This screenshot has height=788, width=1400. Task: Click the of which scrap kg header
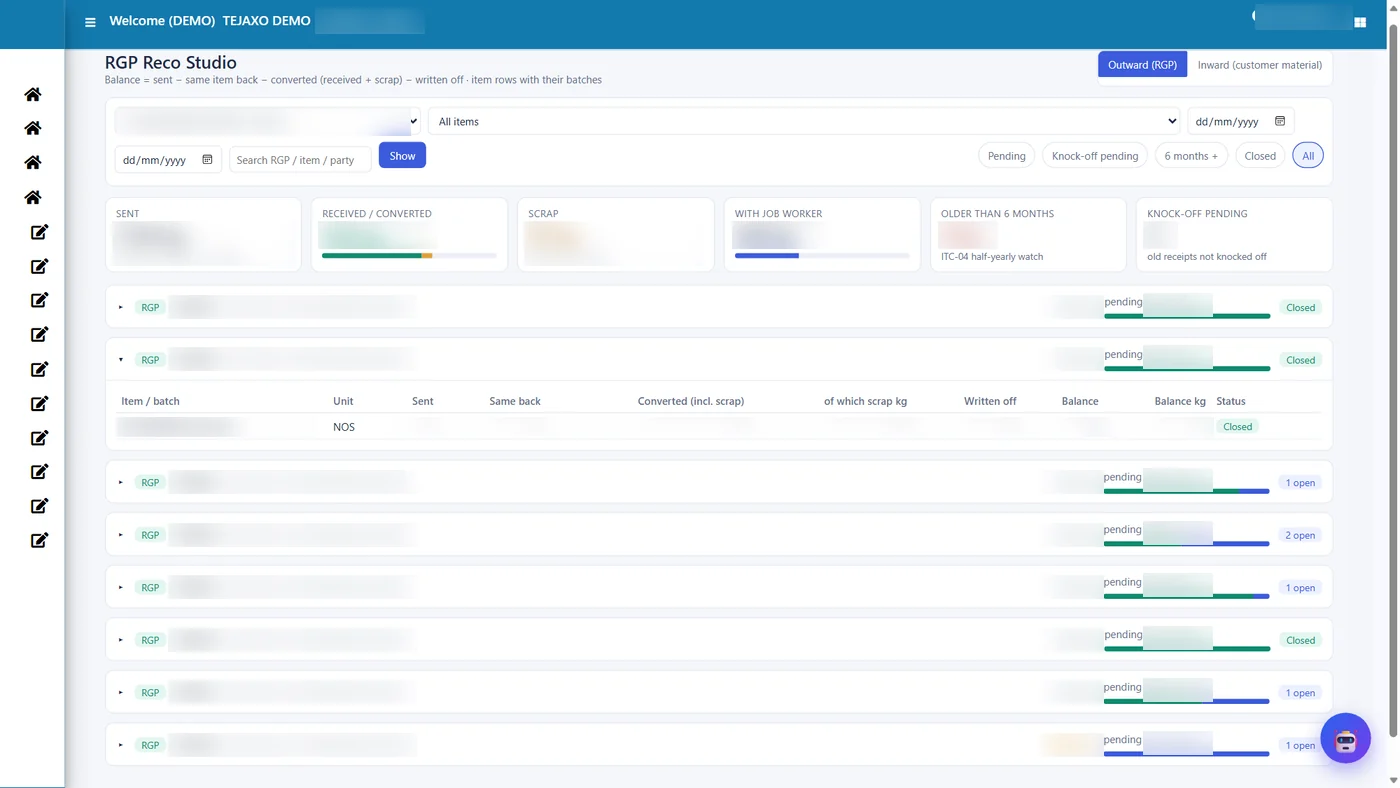(865, 401)
